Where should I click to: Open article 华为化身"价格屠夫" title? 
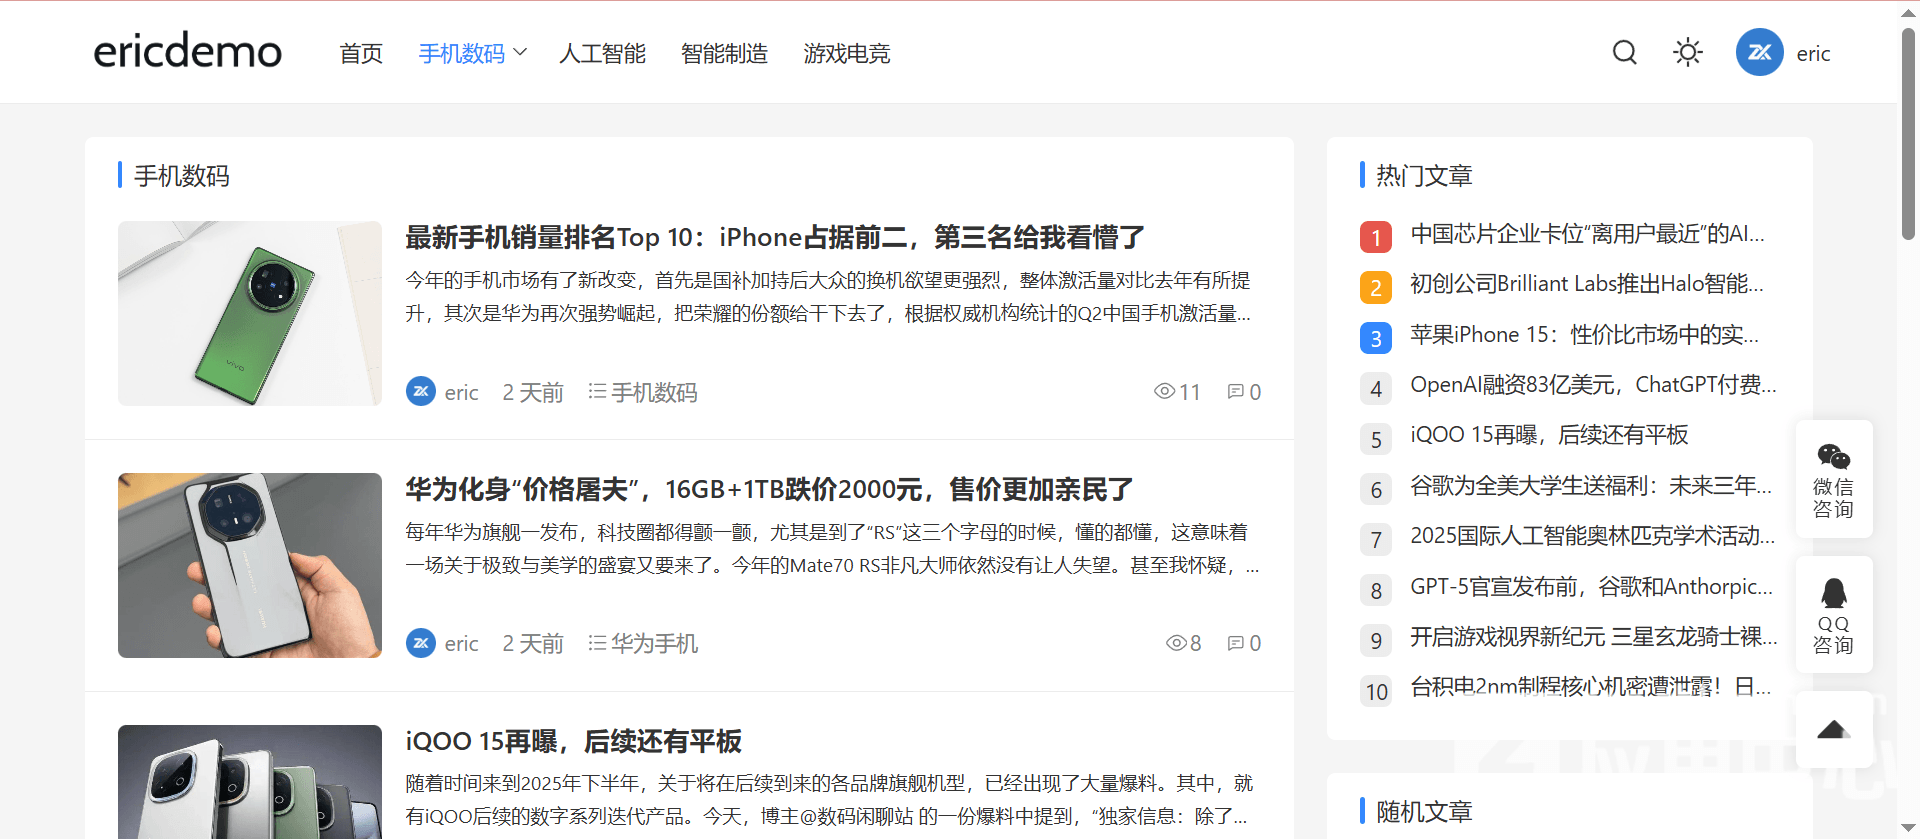769,489
